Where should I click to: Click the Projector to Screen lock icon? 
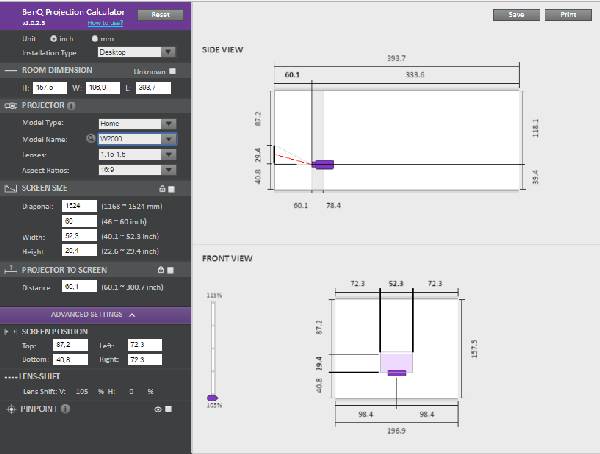pos(161,270)
